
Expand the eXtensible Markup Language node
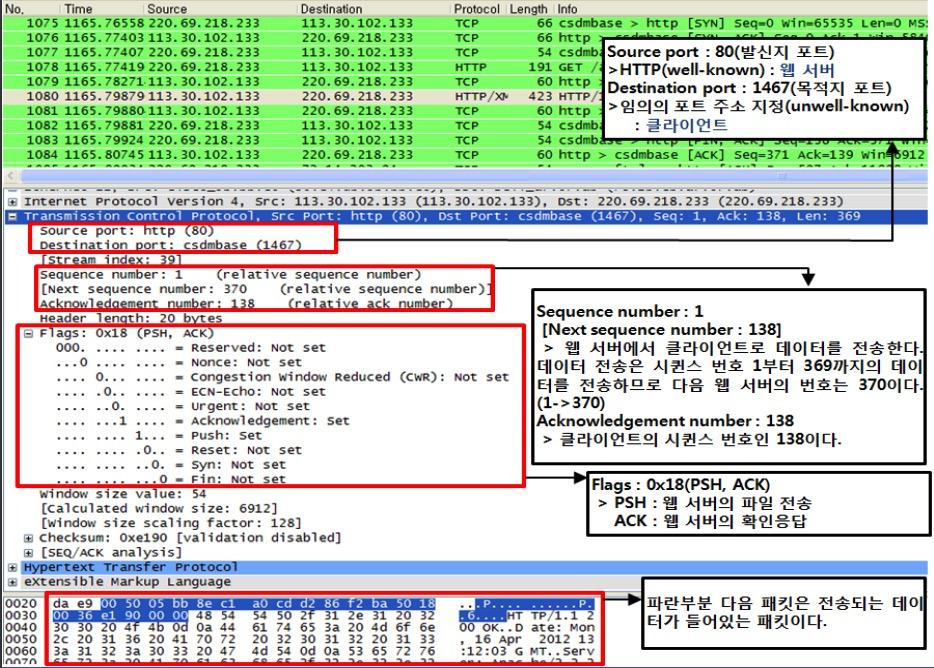click(x=12, y=582)
